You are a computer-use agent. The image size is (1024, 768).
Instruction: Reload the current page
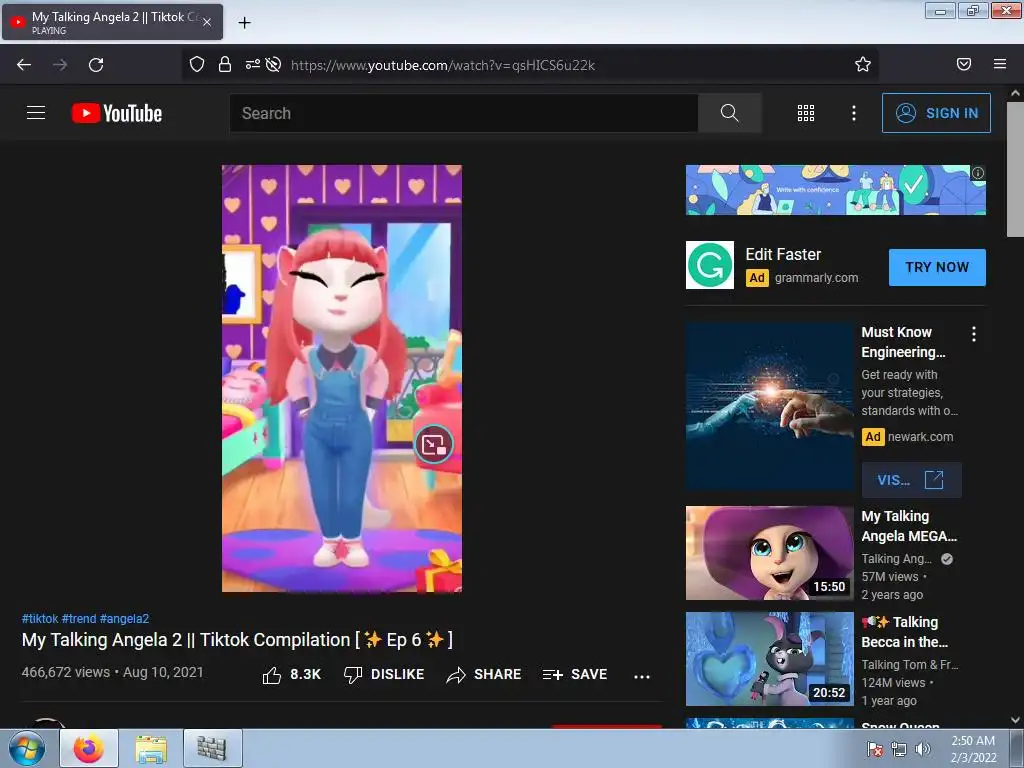pos(96,65)
